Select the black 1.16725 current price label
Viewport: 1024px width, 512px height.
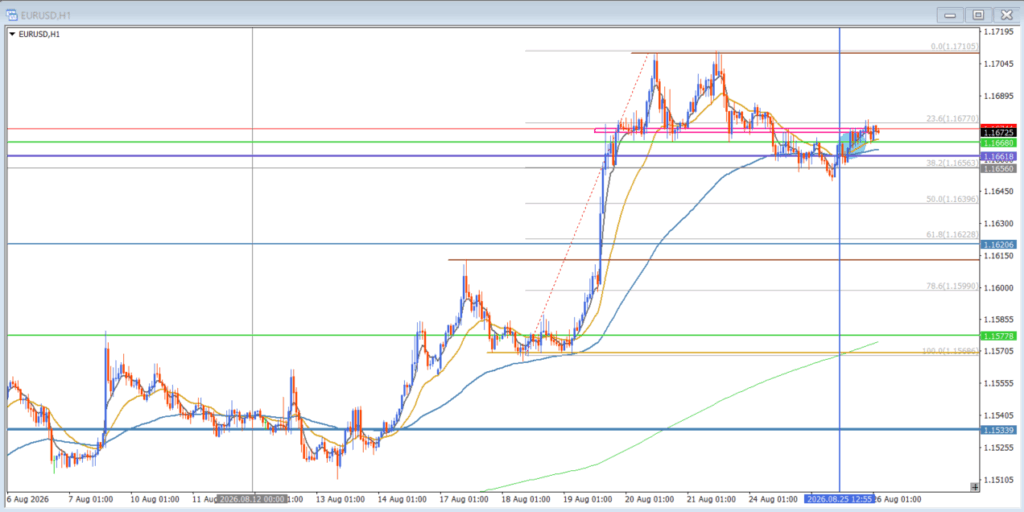pos(999,133)
